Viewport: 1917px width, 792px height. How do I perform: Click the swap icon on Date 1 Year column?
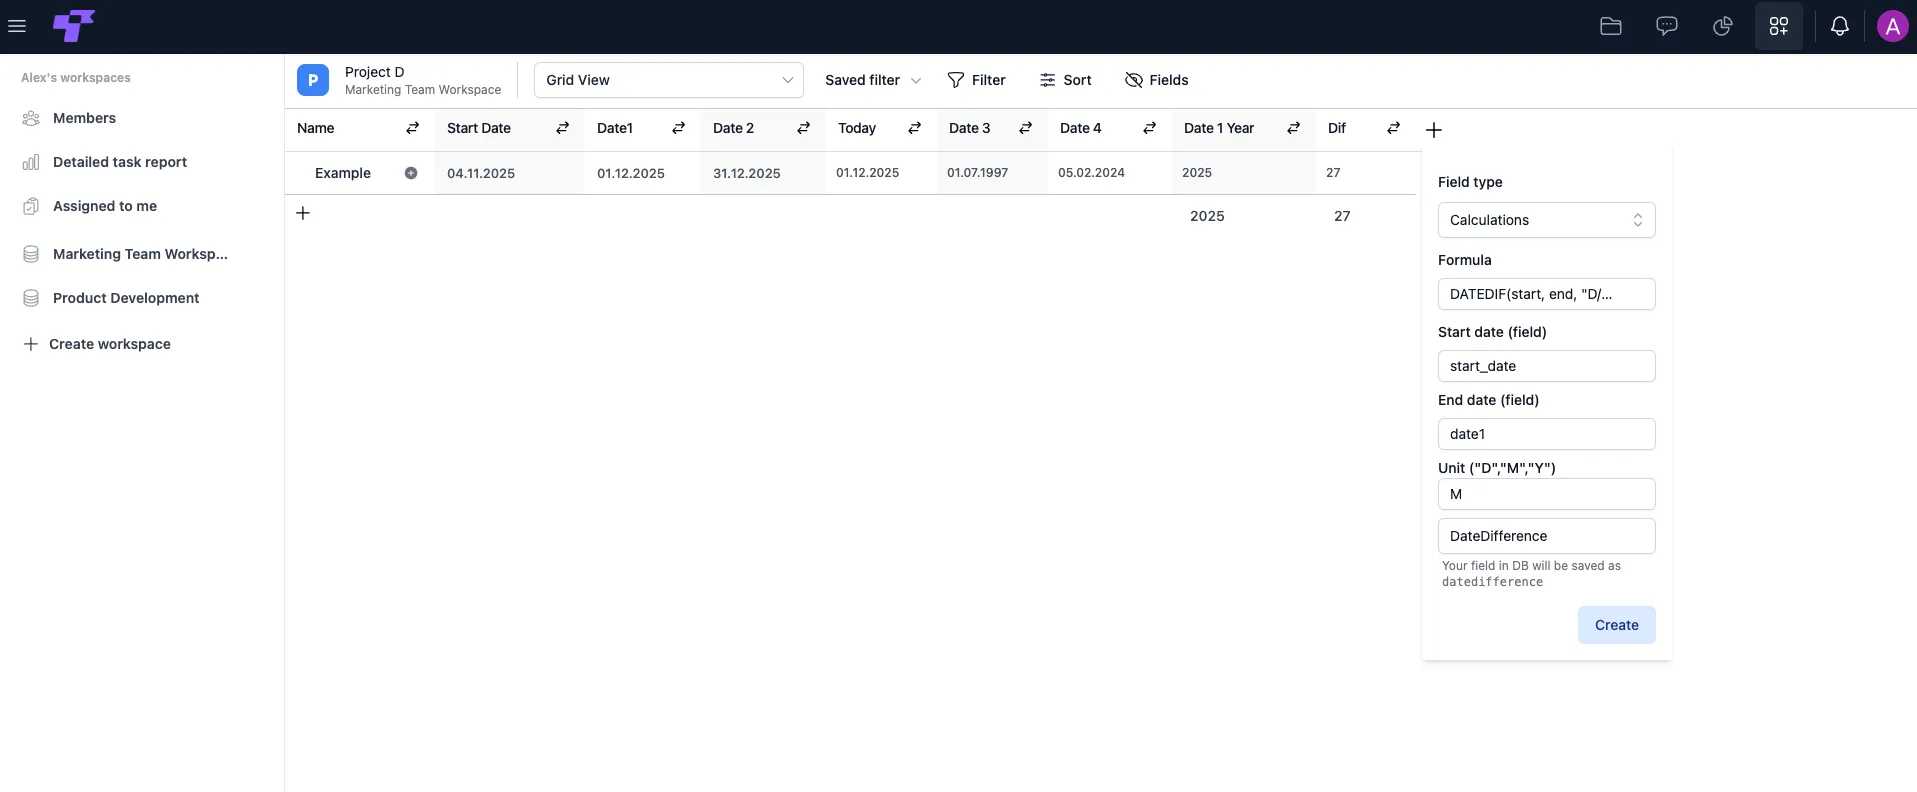pos(1293,128)
